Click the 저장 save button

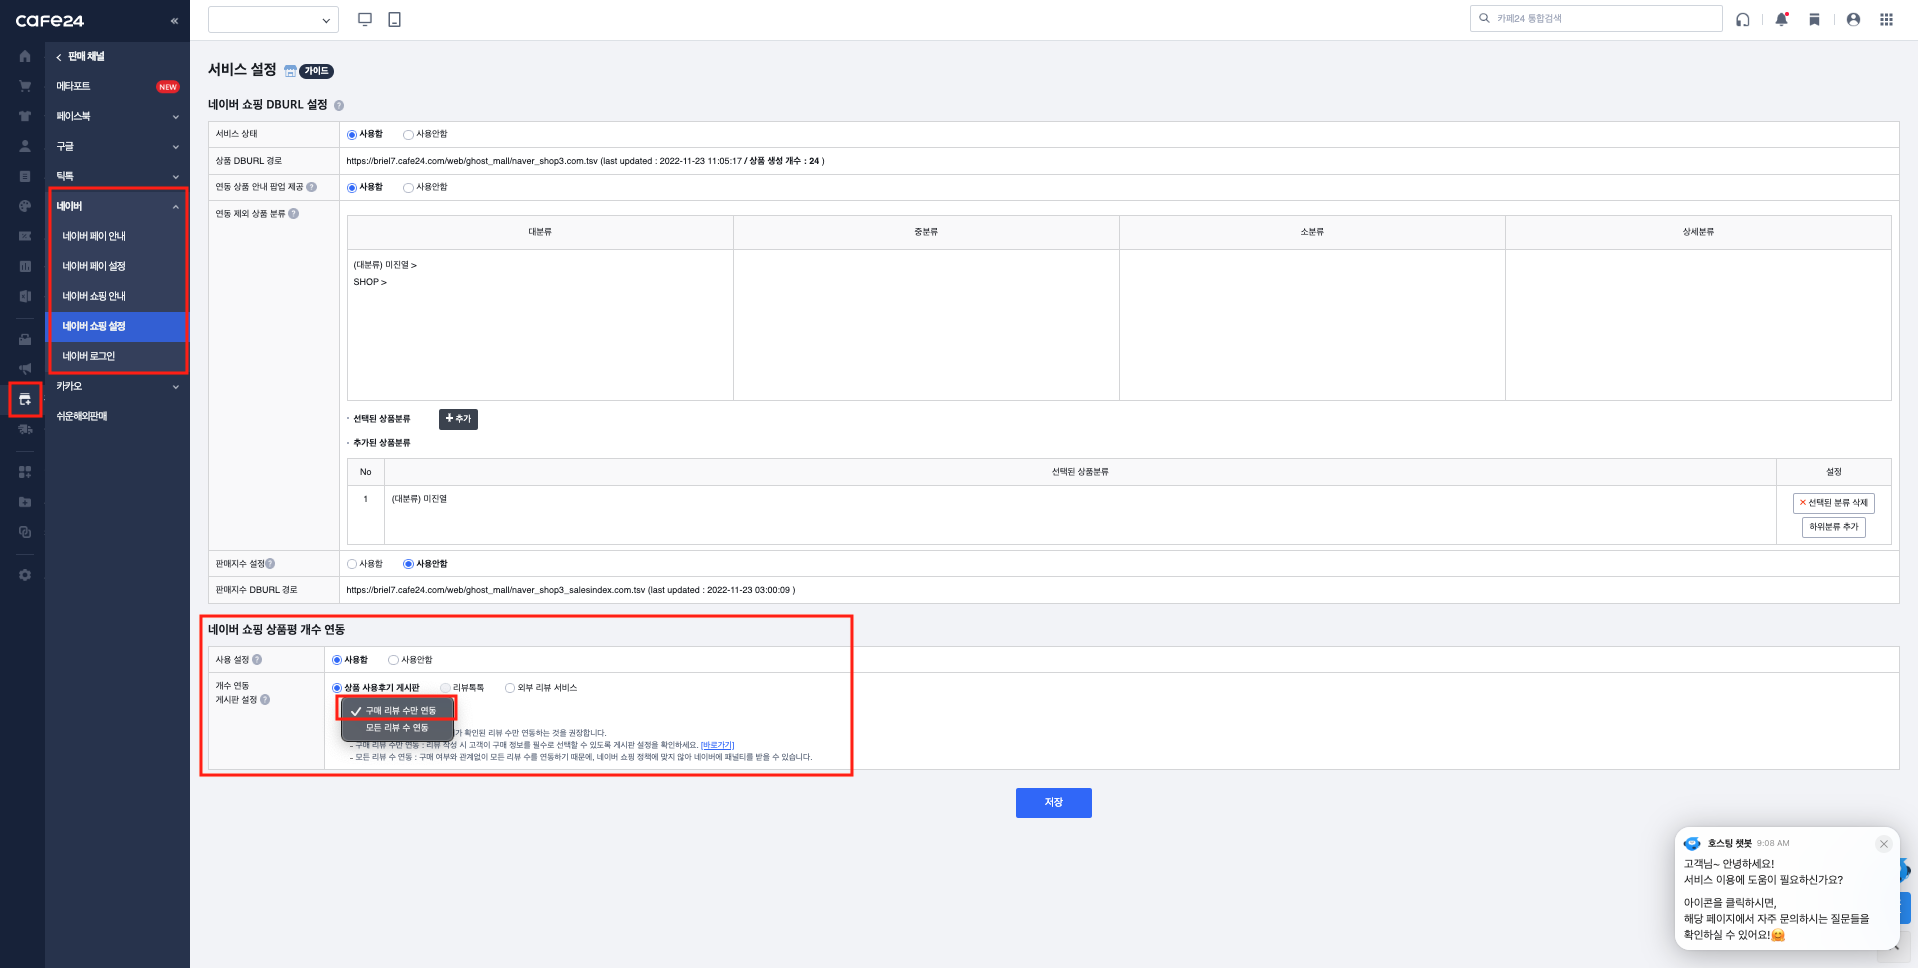[x=1053, y=803]
